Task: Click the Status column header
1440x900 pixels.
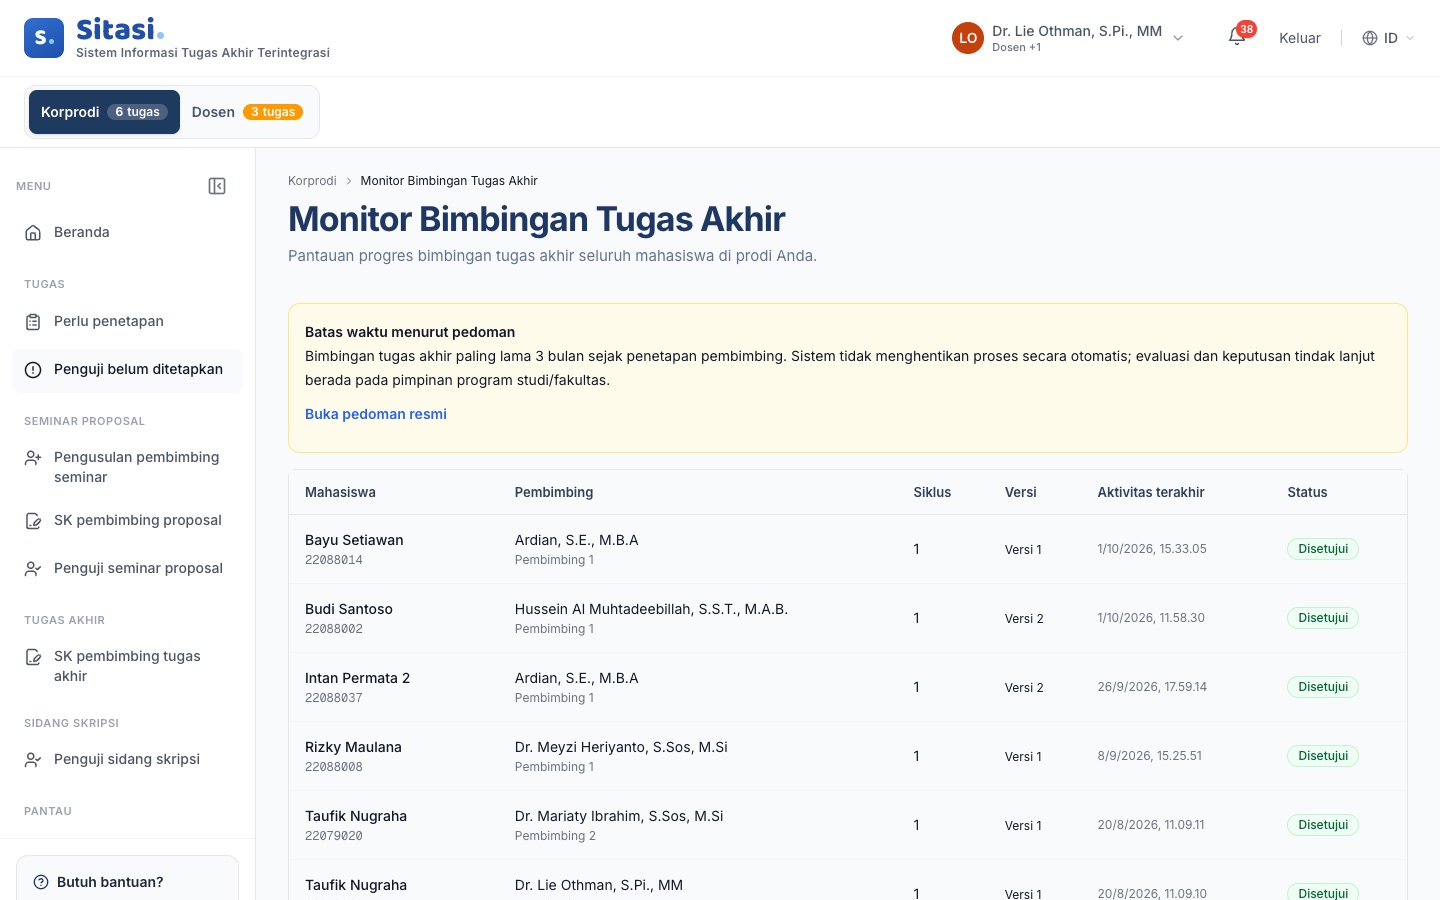Action: [1307, 492]
